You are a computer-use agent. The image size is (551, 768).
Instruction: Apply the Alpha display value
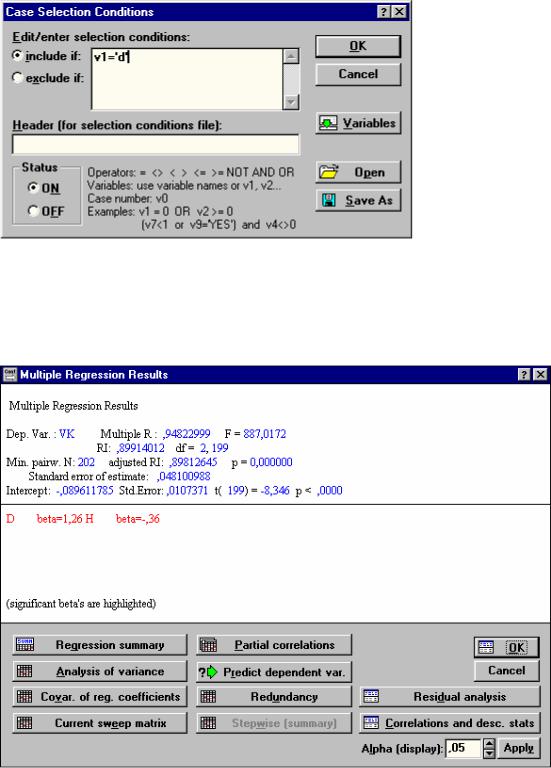pyautogui.click(x=519, y=748)
